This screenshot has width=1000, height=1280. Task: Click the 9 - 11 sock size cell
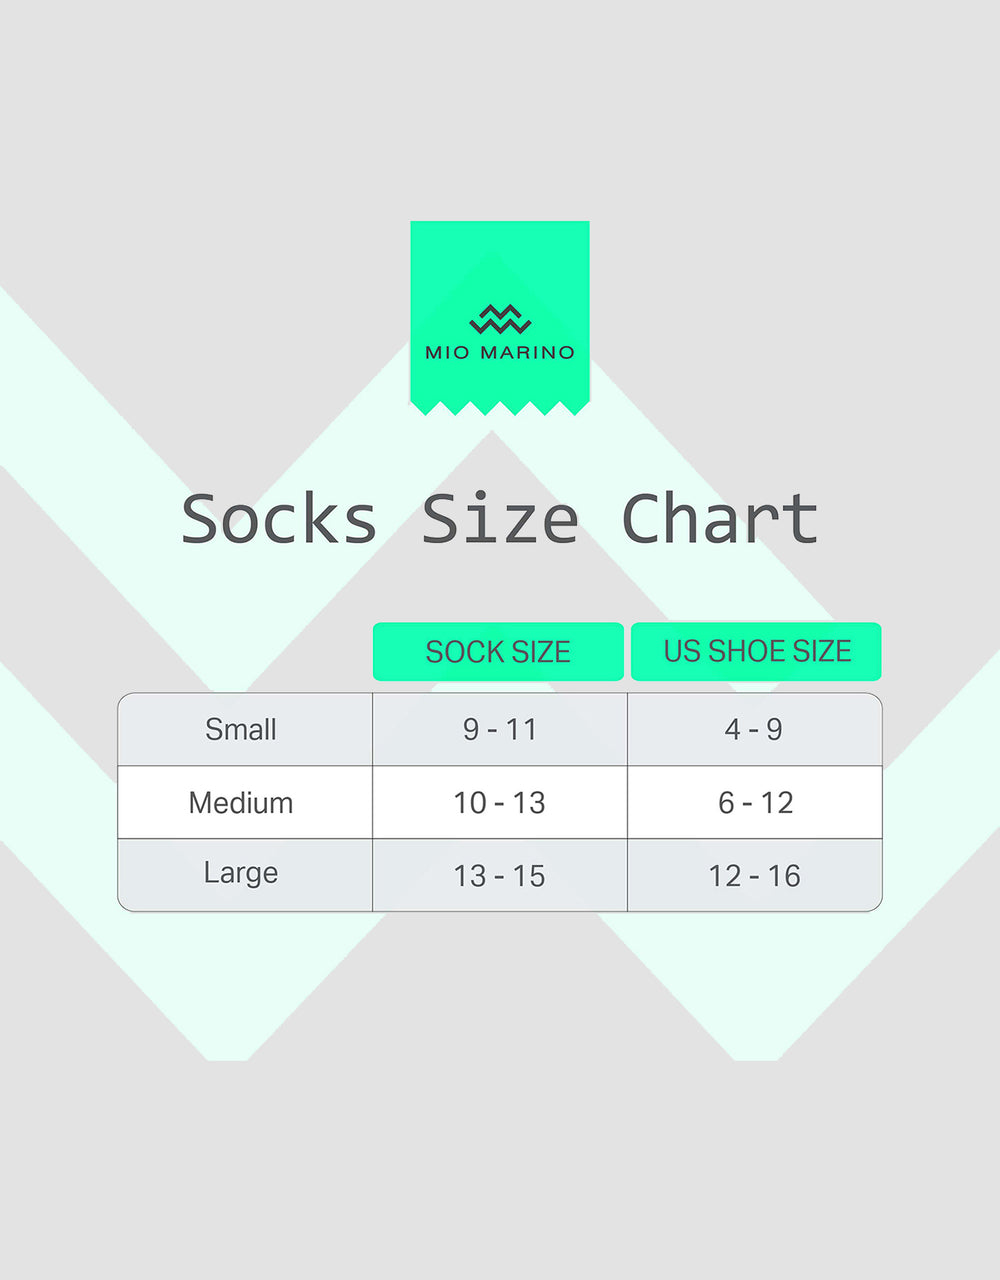click(x=500, y=730)
